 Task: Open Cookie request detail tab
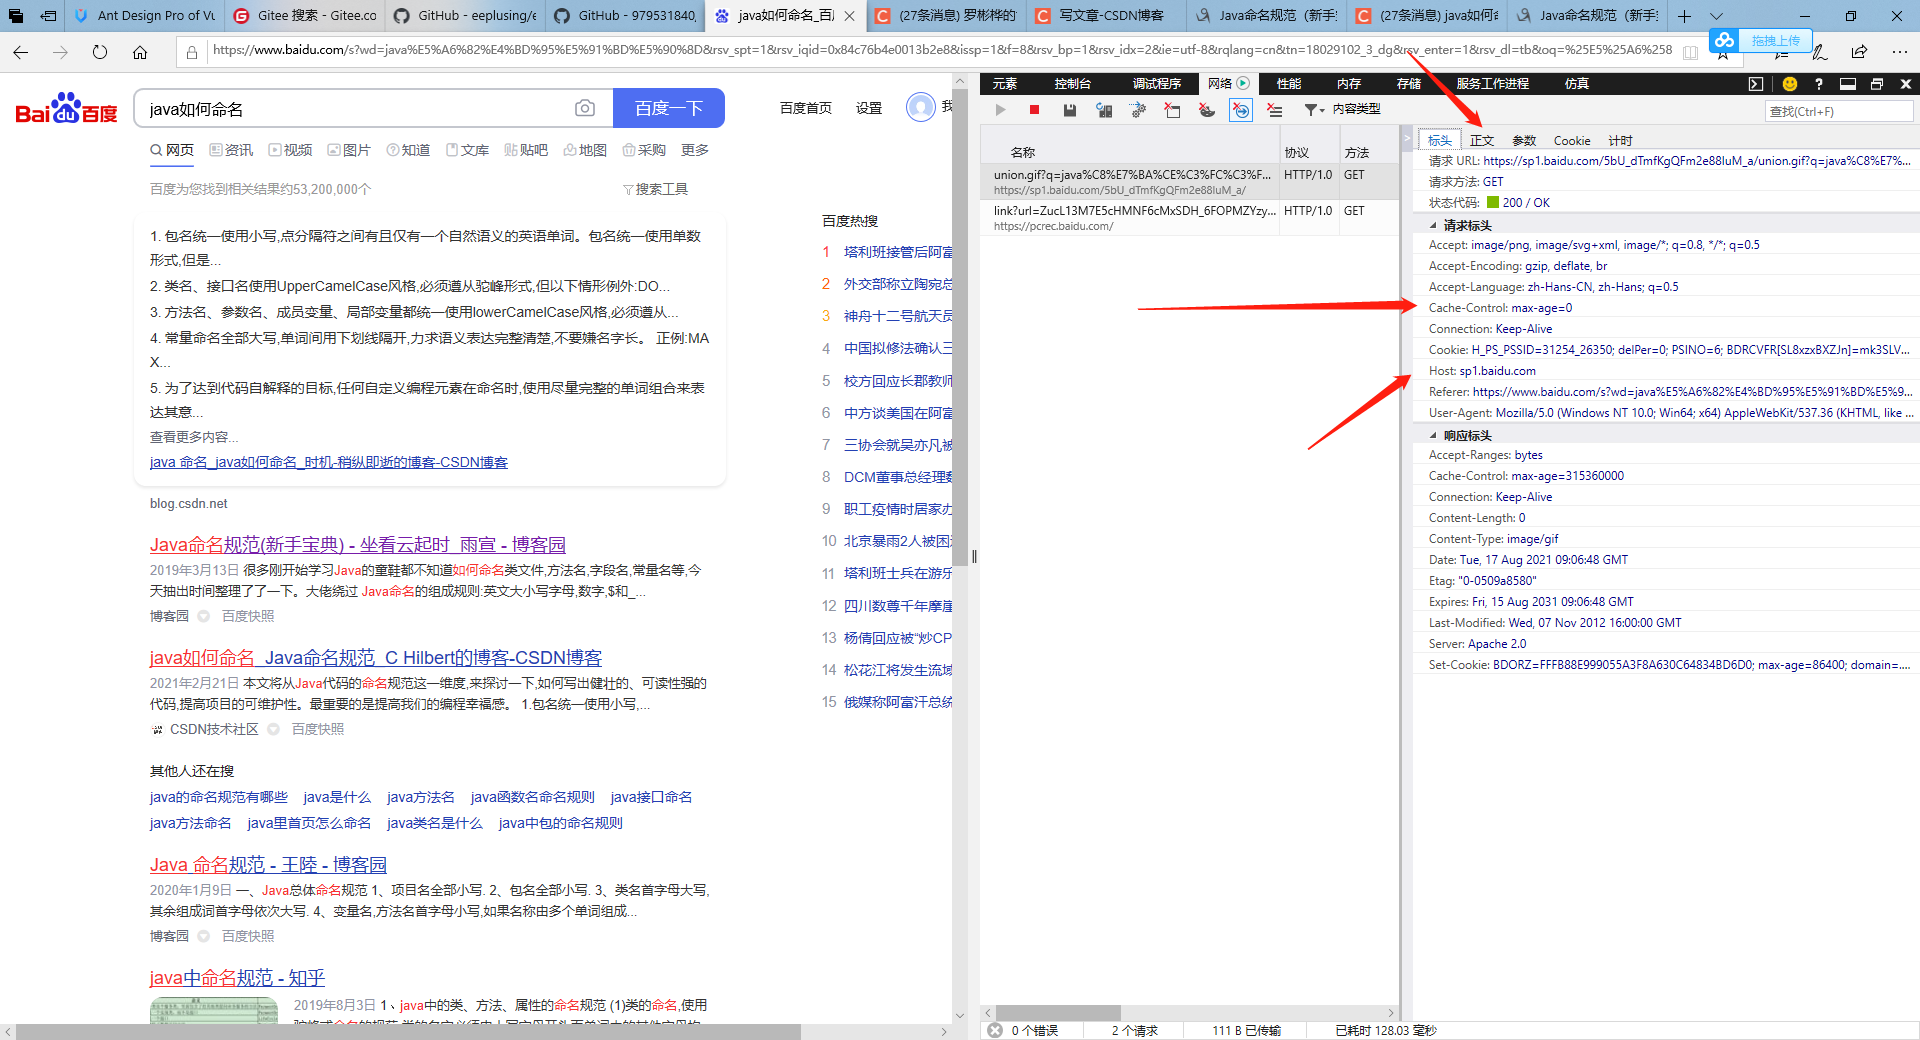pyautogui.click(x=1571, y=141)
